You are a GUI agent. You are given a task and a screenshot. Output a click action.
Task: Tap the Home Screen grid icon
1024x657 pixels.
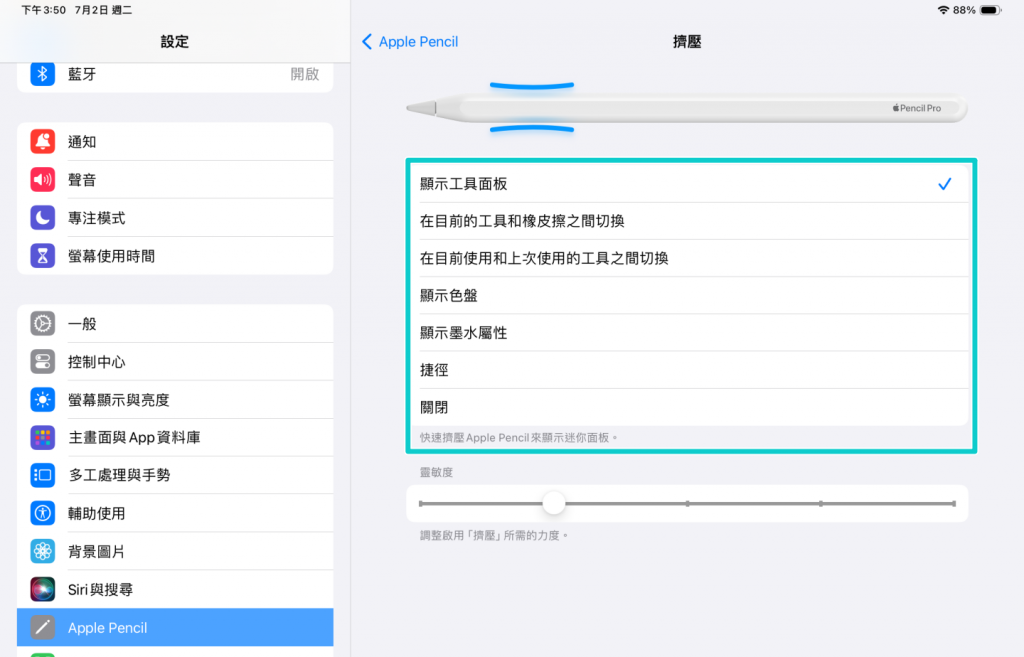tap(42, 438)
